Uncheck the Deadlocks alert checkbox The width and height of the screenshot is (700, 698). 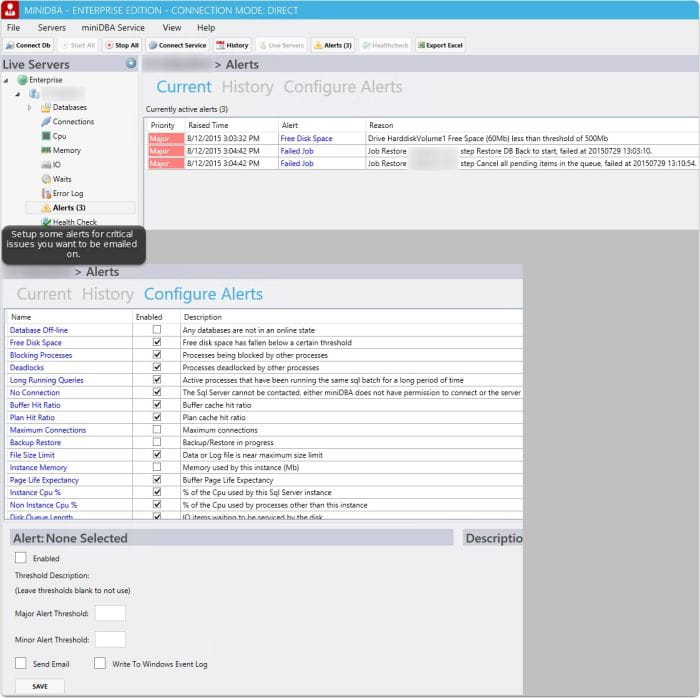(x=156, y=367)
